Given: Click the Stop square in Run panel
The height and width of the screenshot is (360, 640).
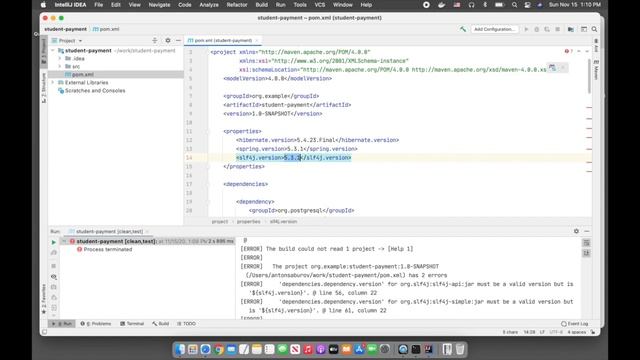Looking at the screenshot, I should pyautogui.click(x=53, y=266).
